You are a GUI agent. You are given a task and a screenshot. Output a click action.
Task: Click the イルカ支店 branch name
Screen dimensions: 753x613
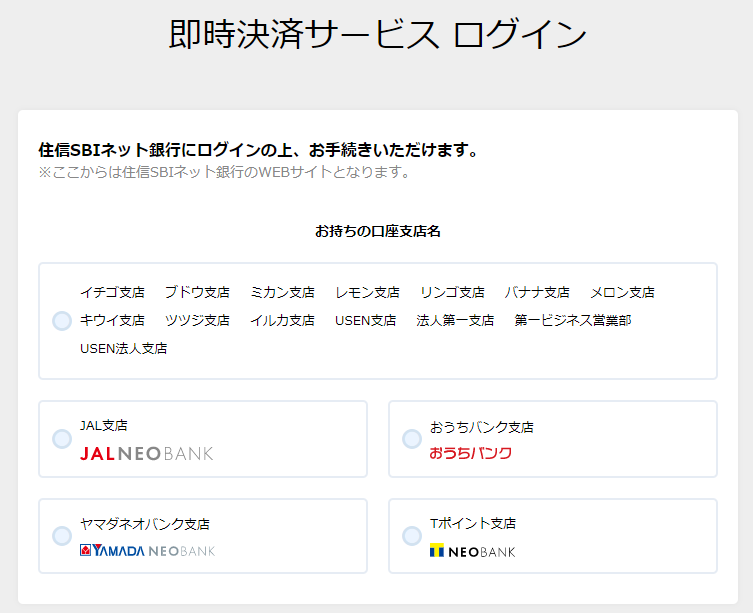coord(282,320)
